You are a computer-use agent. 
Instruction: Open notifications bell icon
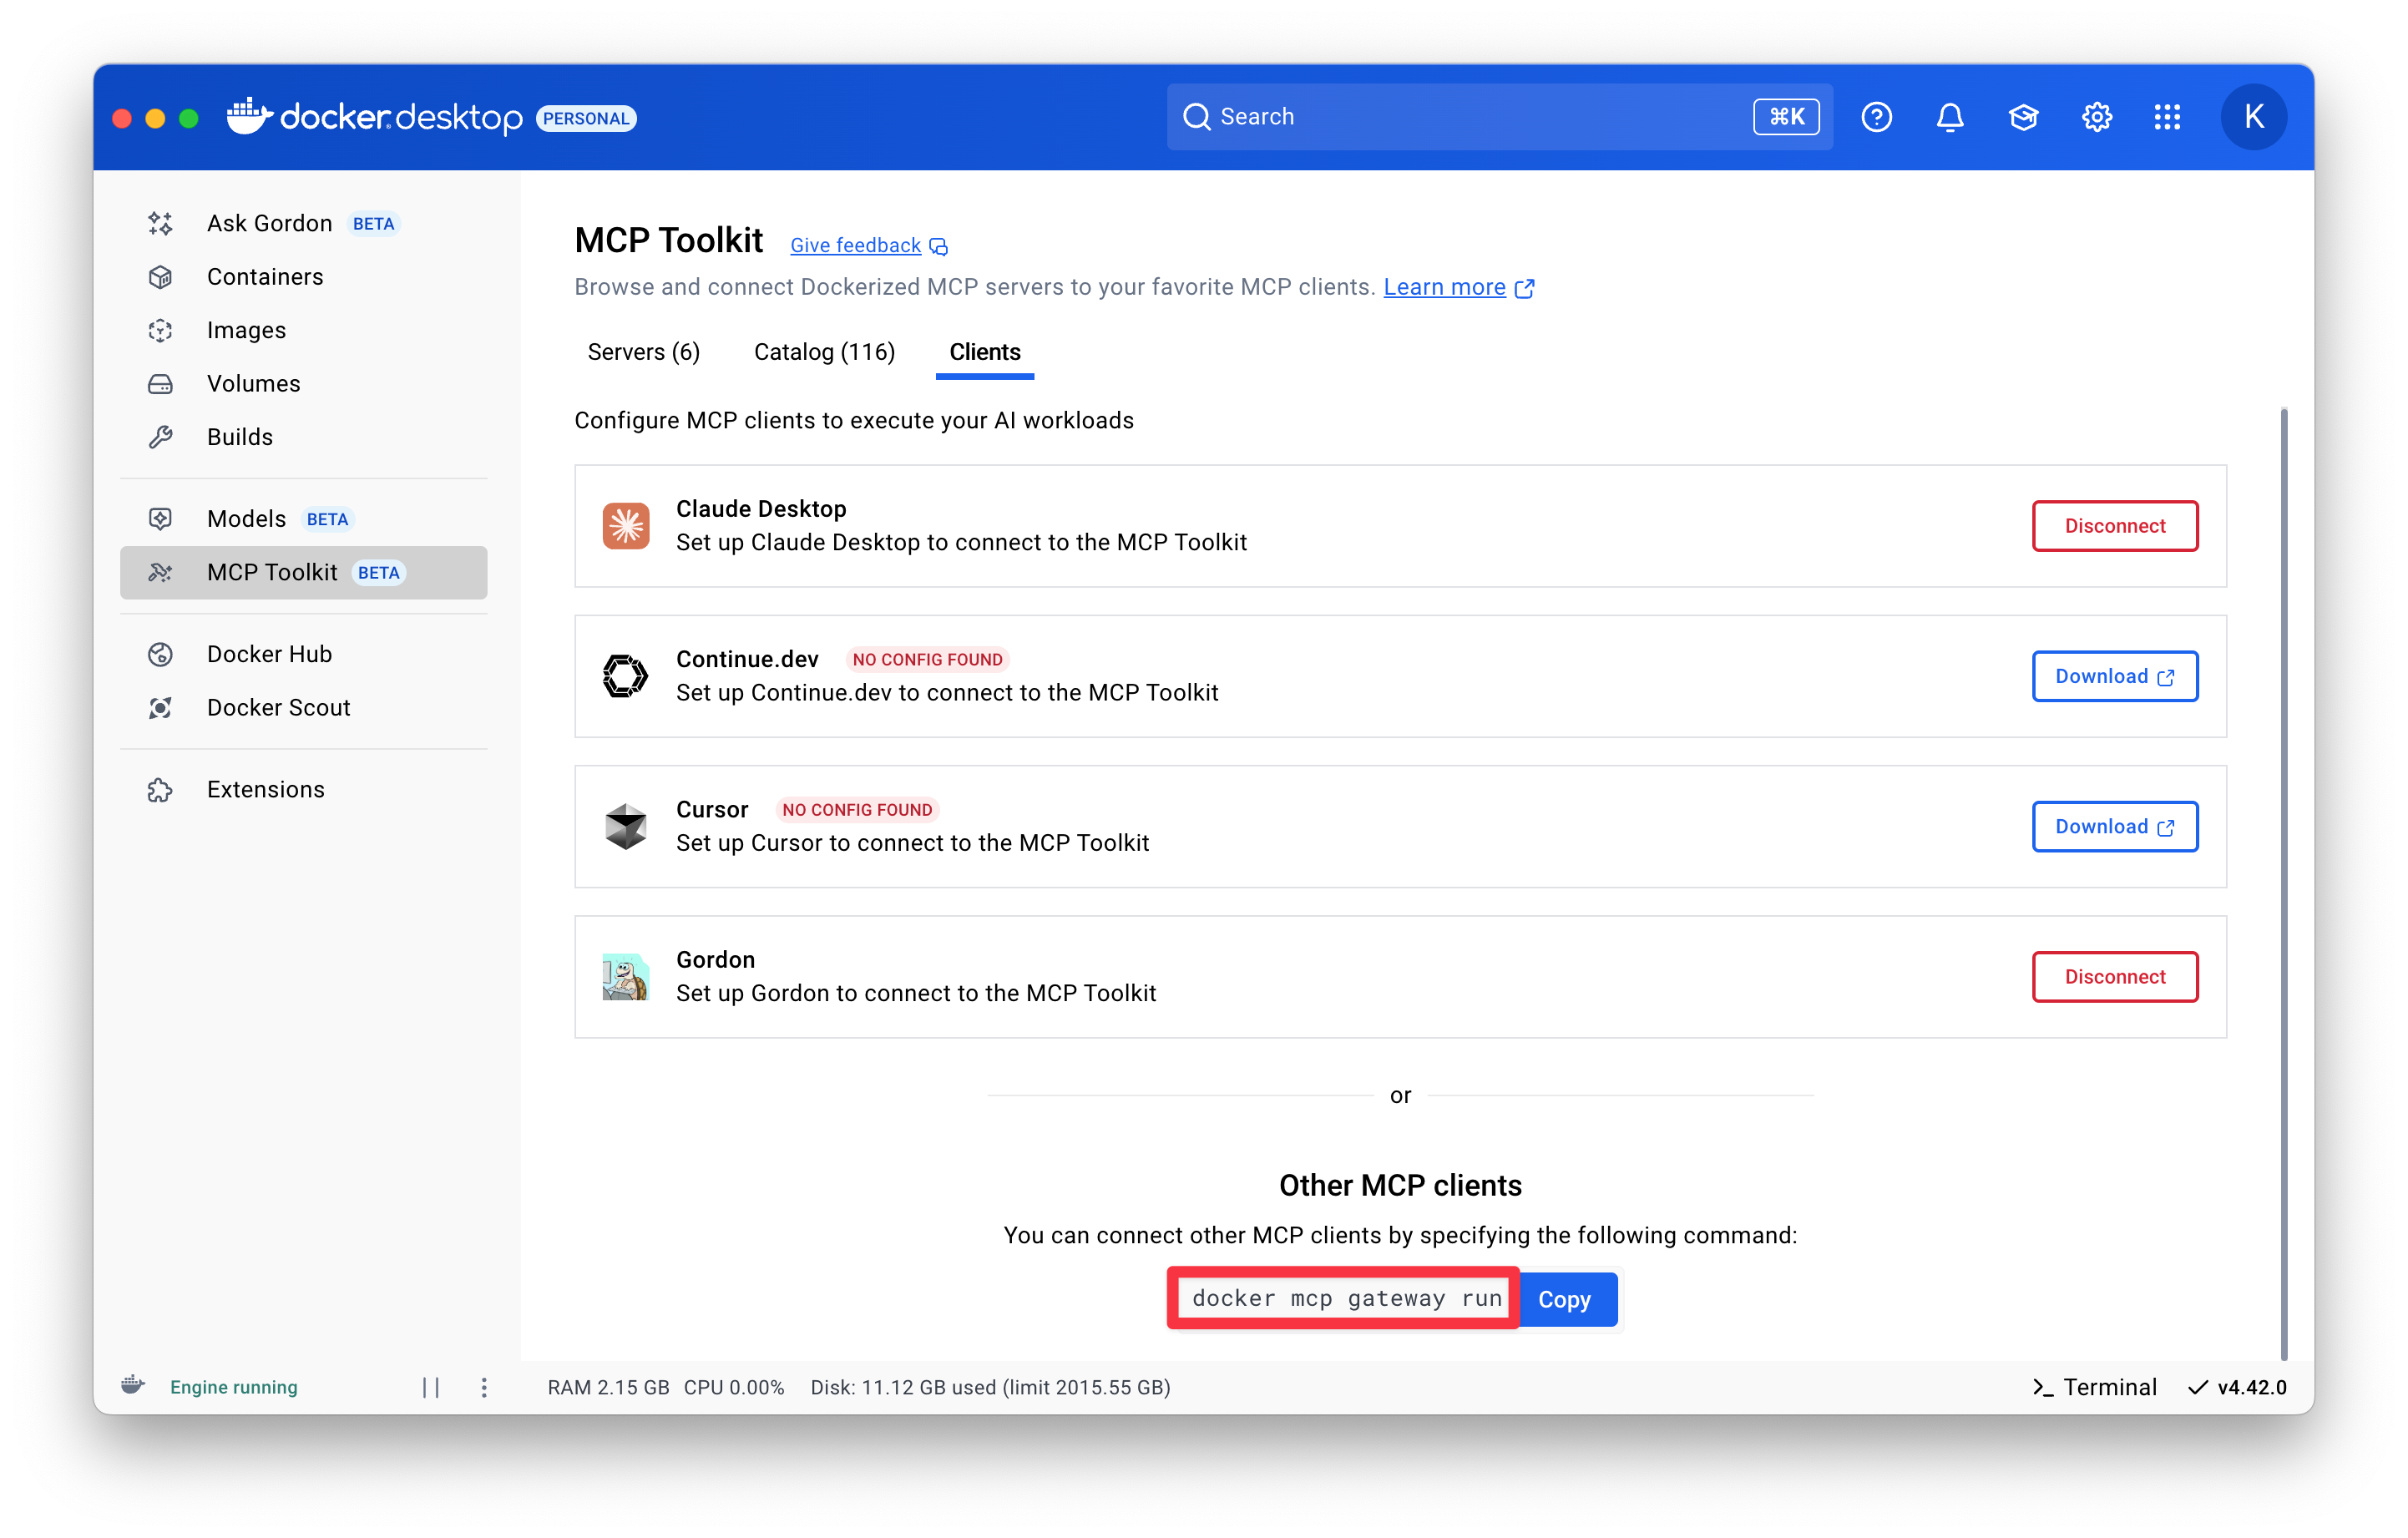click(x=1949, y=117)
